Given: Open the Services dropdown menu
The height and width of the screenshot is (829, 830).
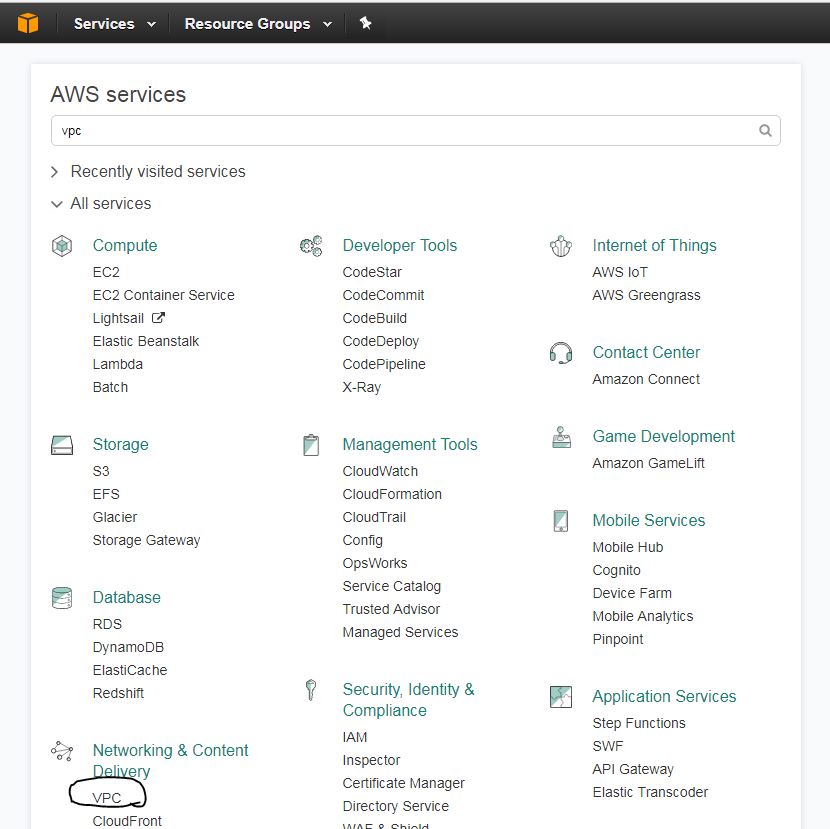Looking at the screenshot, I should click(115, 24).
